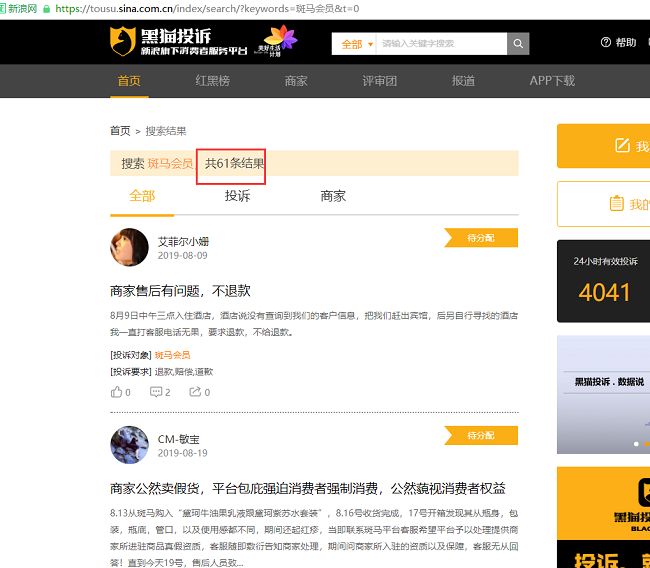Open 红黑榜 navigation item
650x568 pixels.
(x=213, y=80)
